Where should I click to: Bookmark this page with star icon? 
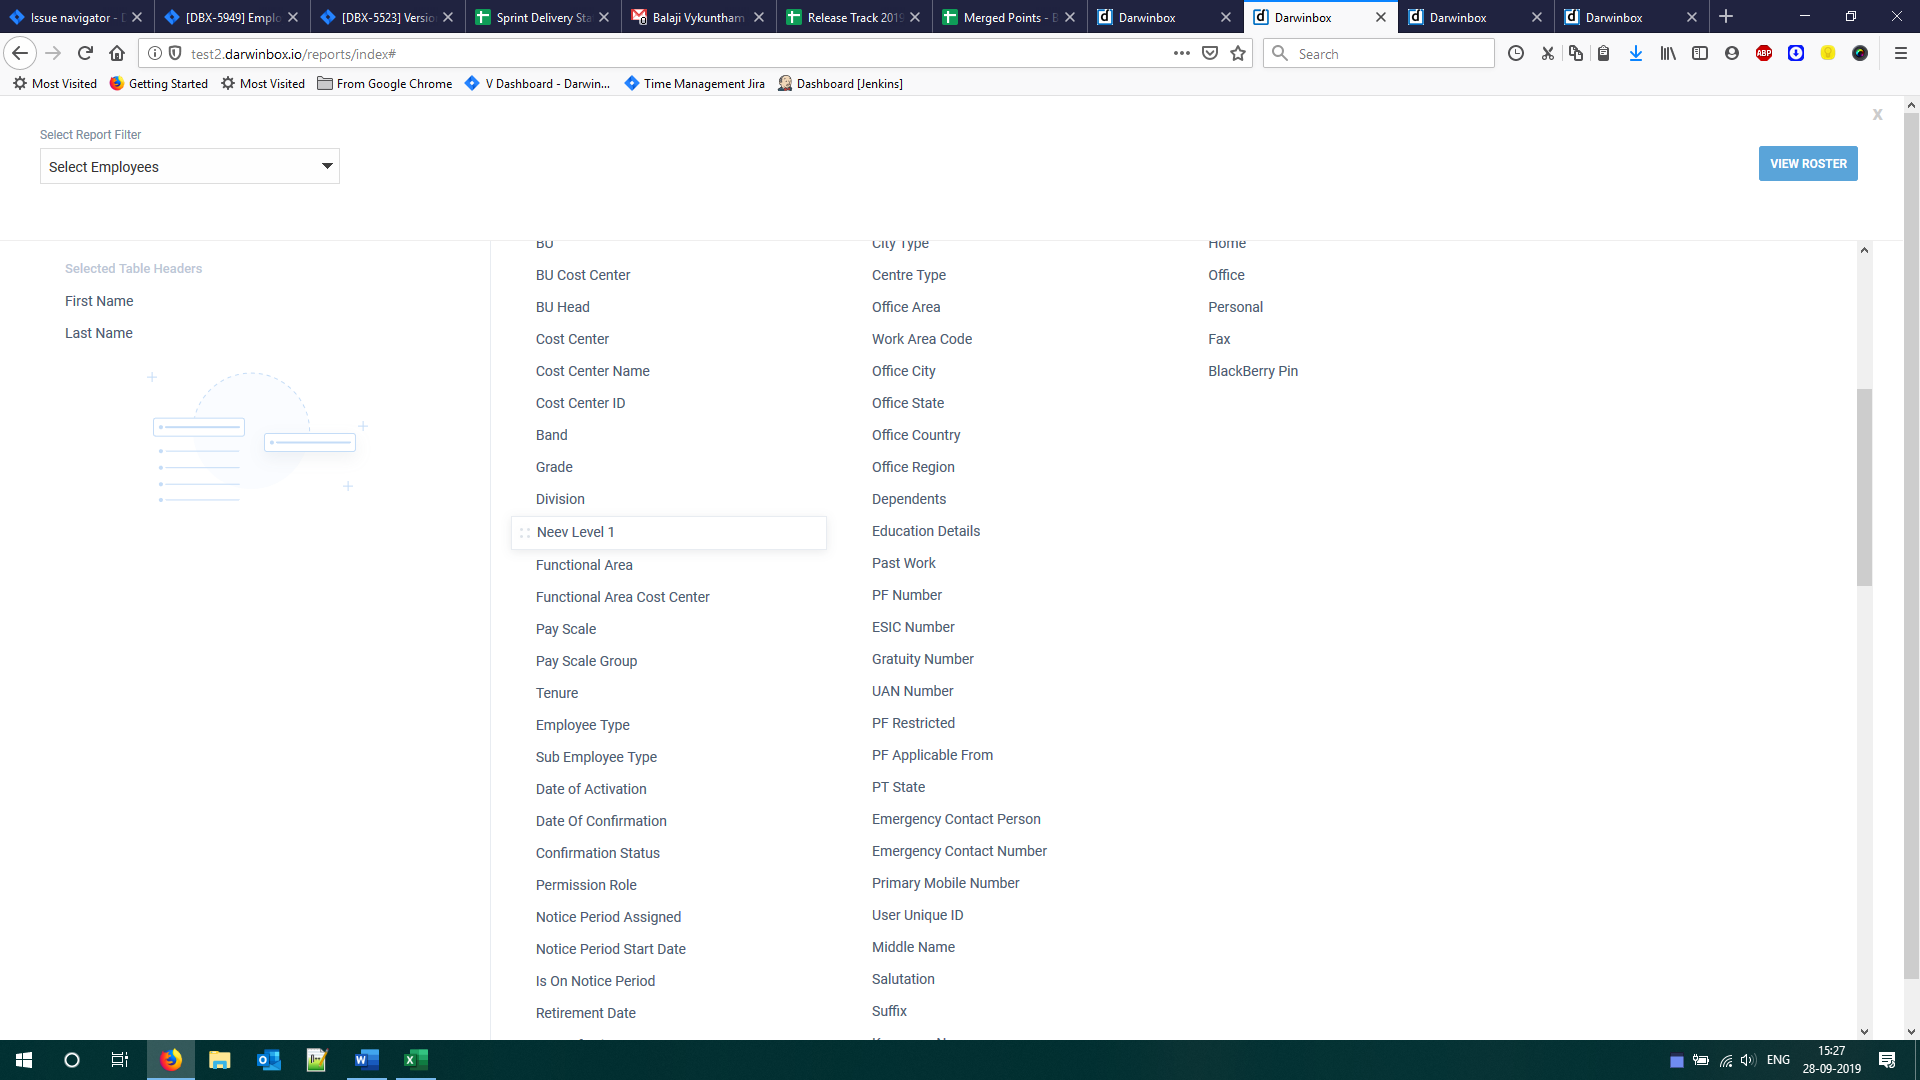1238,54
